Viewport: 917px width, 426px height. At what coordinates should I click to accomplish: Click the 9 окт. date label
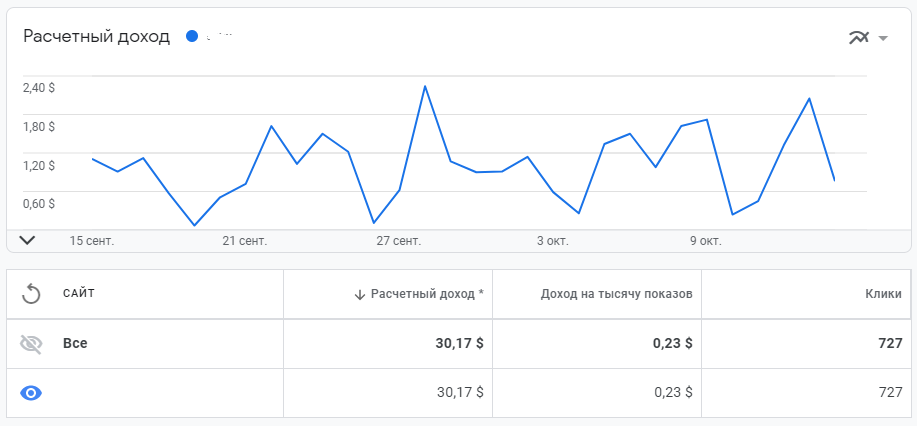705,241
